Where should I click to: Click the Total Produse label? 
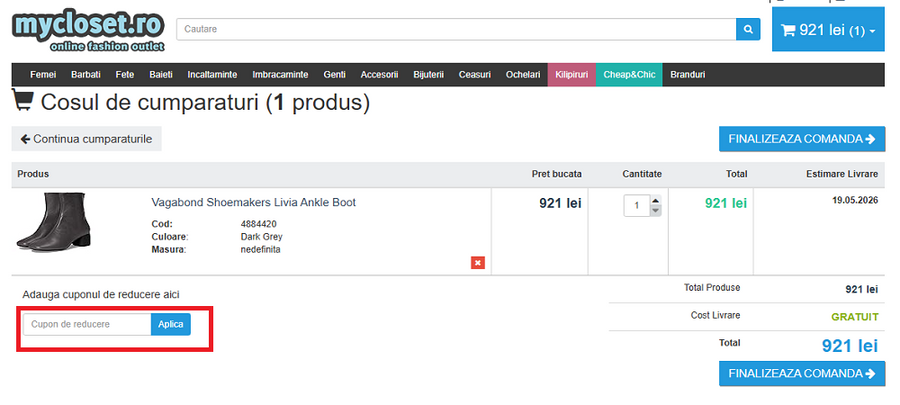point(712,287)
